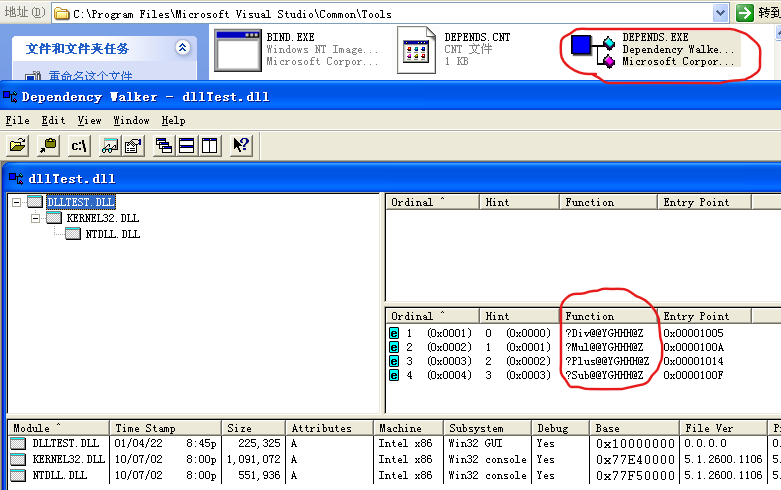Select the ?Sub@@YGHHH@Z function entry
This screenshot has height=490, width=781.
604,374
